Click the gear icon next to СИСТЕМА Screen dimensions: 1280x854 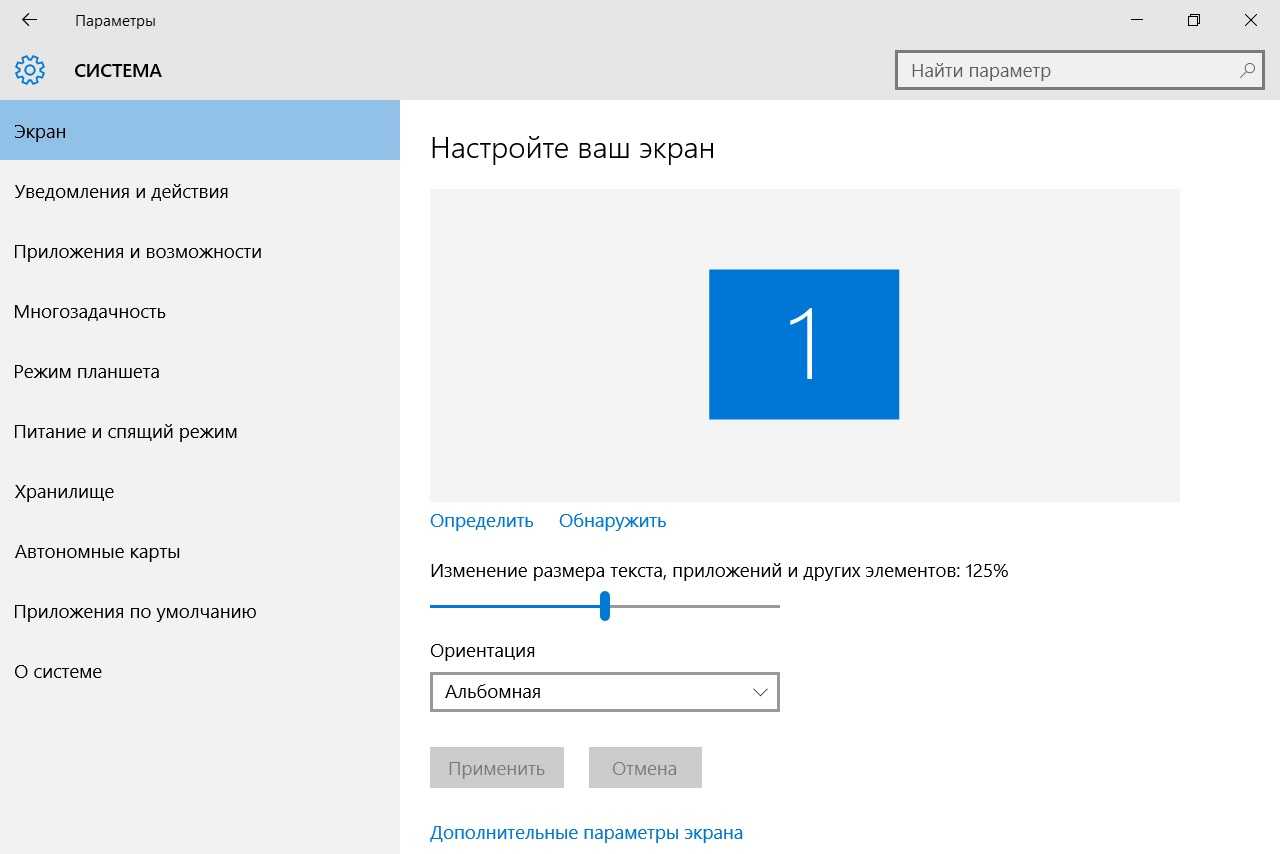(x=30, y=70)
